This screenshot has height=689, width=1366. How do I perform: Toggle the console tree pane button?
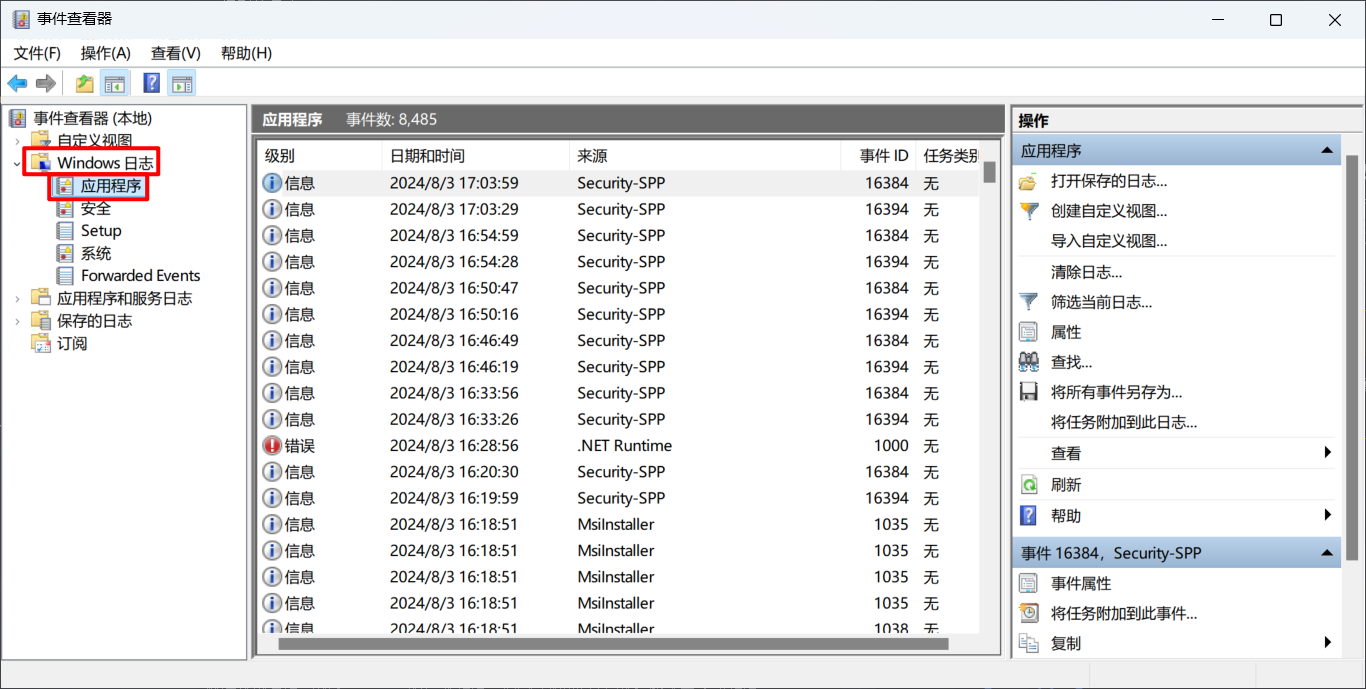(x=115, y=83)
